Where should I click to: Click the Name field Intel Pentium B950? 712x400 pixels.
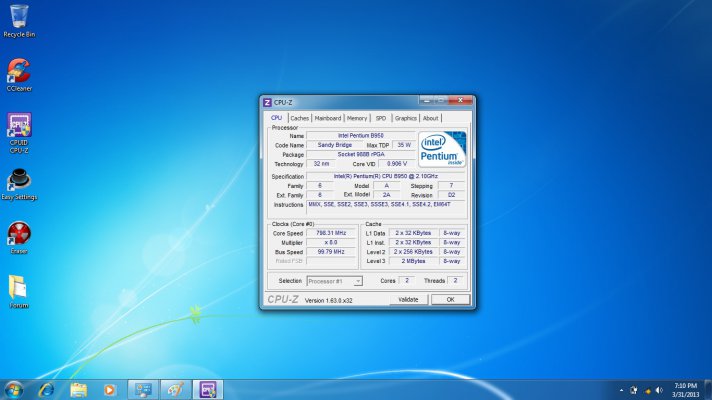pyautogui.click(x=361, y=135)
